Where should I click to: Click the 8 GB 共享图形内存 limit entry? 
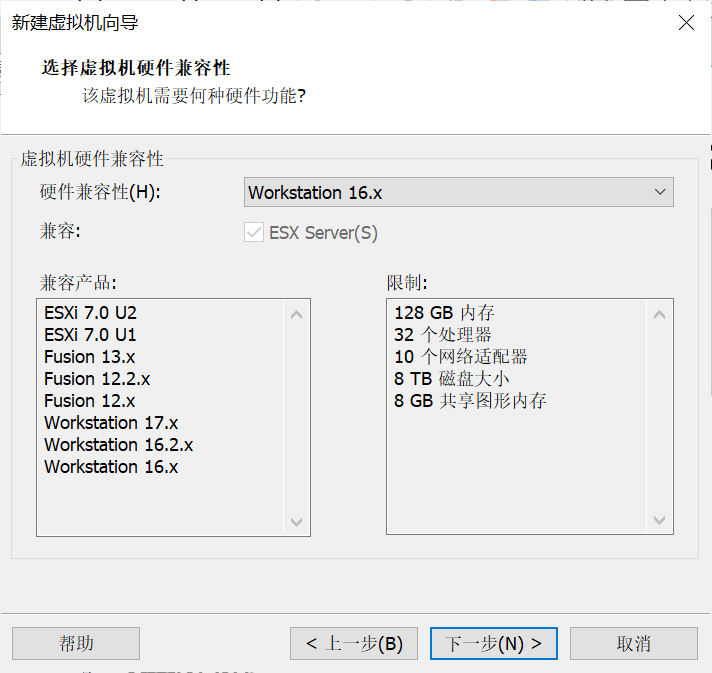click(470, 401)
